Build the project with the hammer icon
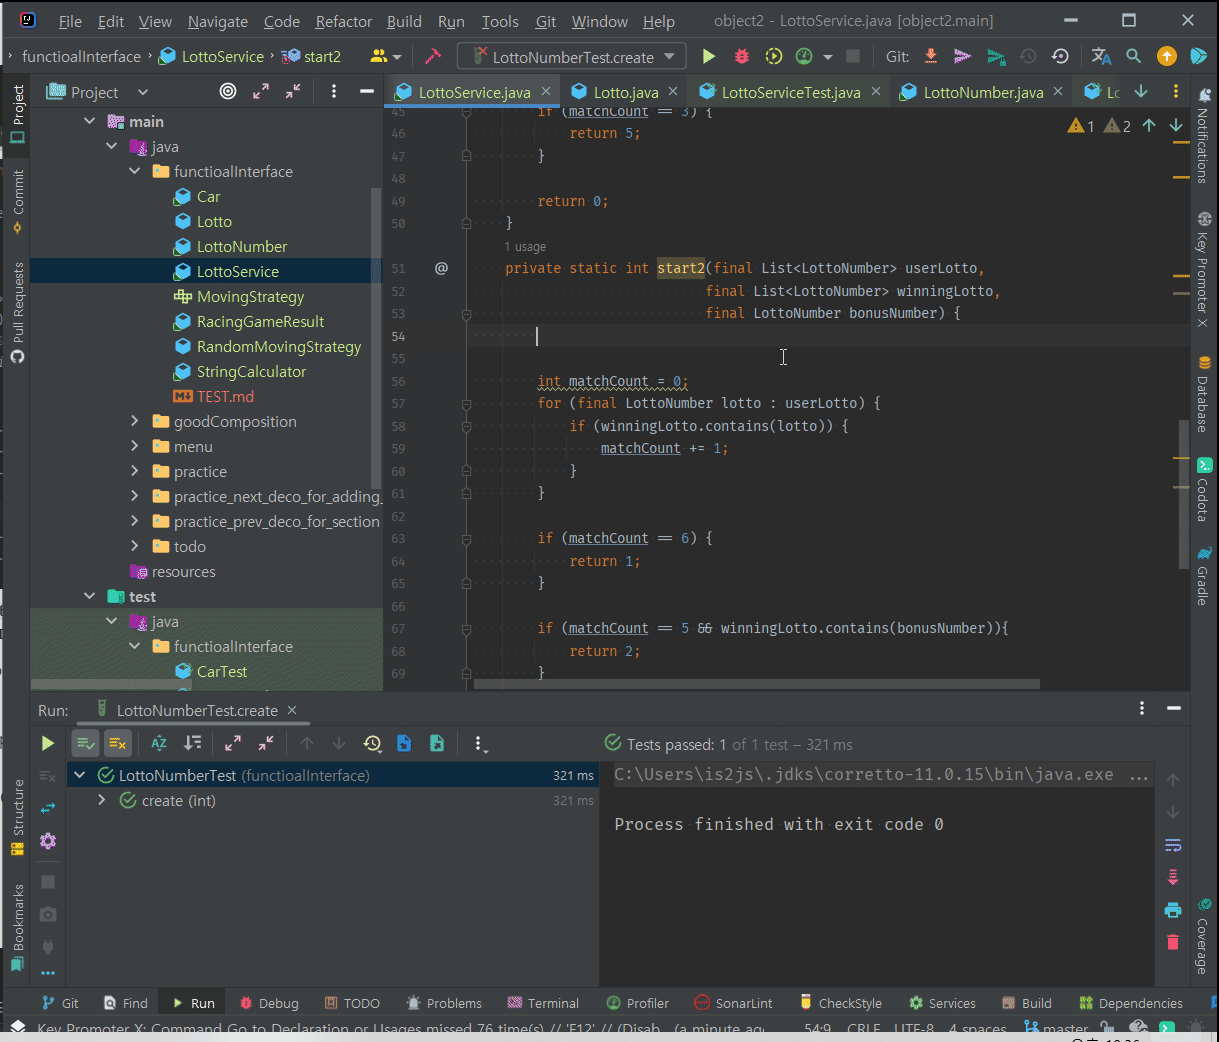This screenshot has width=1219, height=1042. click(x=433, y=57)
